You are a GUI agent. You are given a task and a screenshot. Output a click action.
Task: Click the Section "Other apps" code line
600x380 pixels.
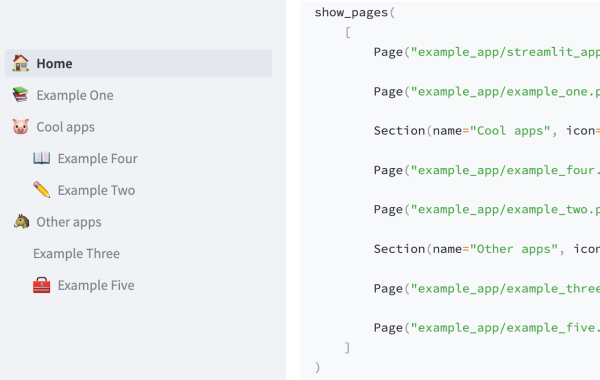pyautogui.click(x=487, y=249)
